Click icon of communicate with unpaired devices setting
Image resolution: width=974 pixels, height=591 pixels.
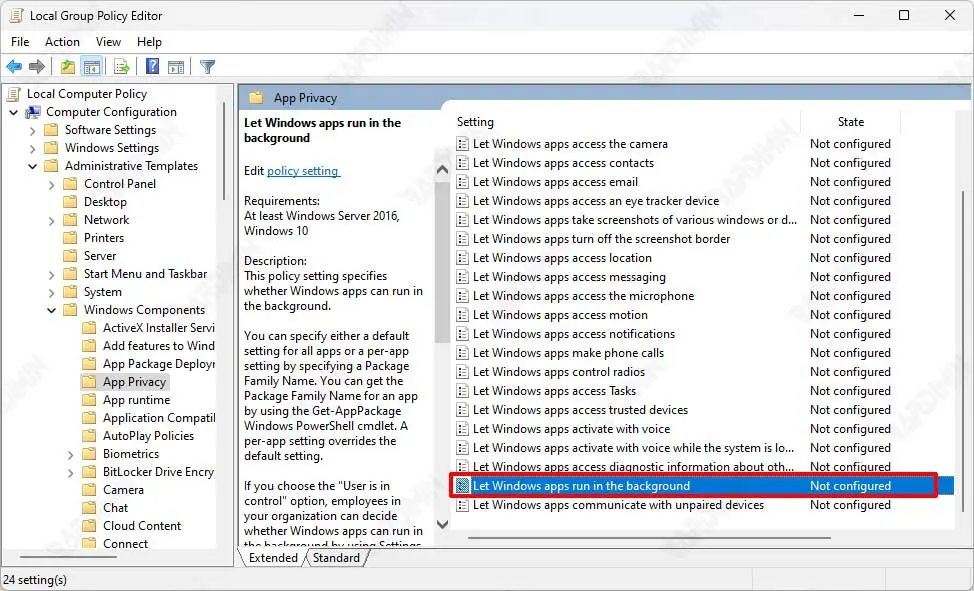click(462, 505)
